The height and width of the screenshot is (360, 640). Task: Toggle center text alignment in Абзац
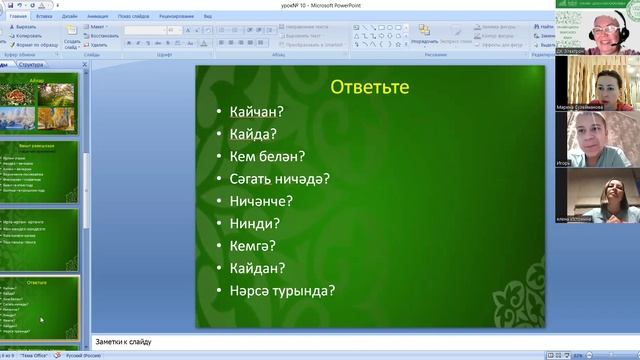[x=231, y=42]
